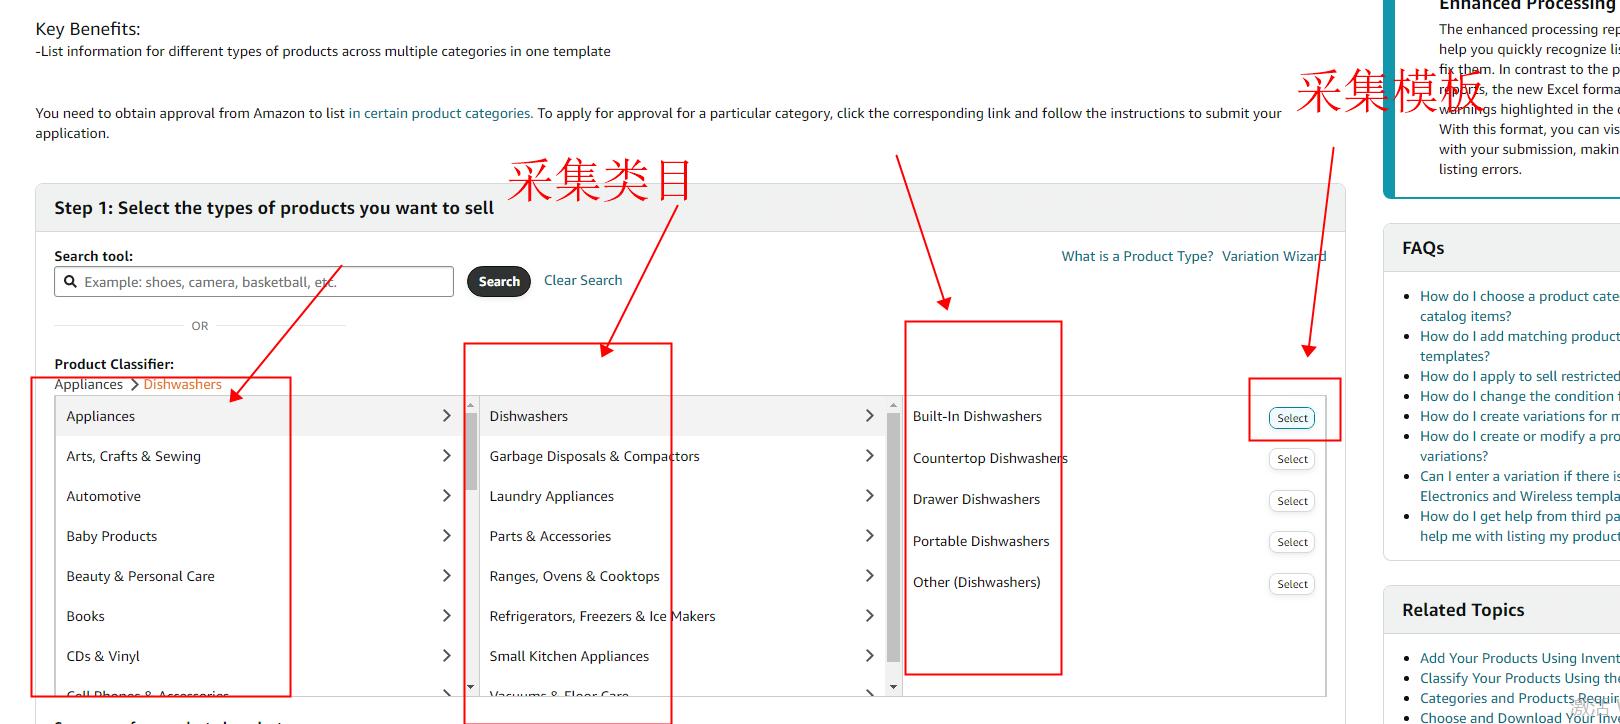
Task: Expand the Beauty & Personal Care chevron
Action: (447, 576)
